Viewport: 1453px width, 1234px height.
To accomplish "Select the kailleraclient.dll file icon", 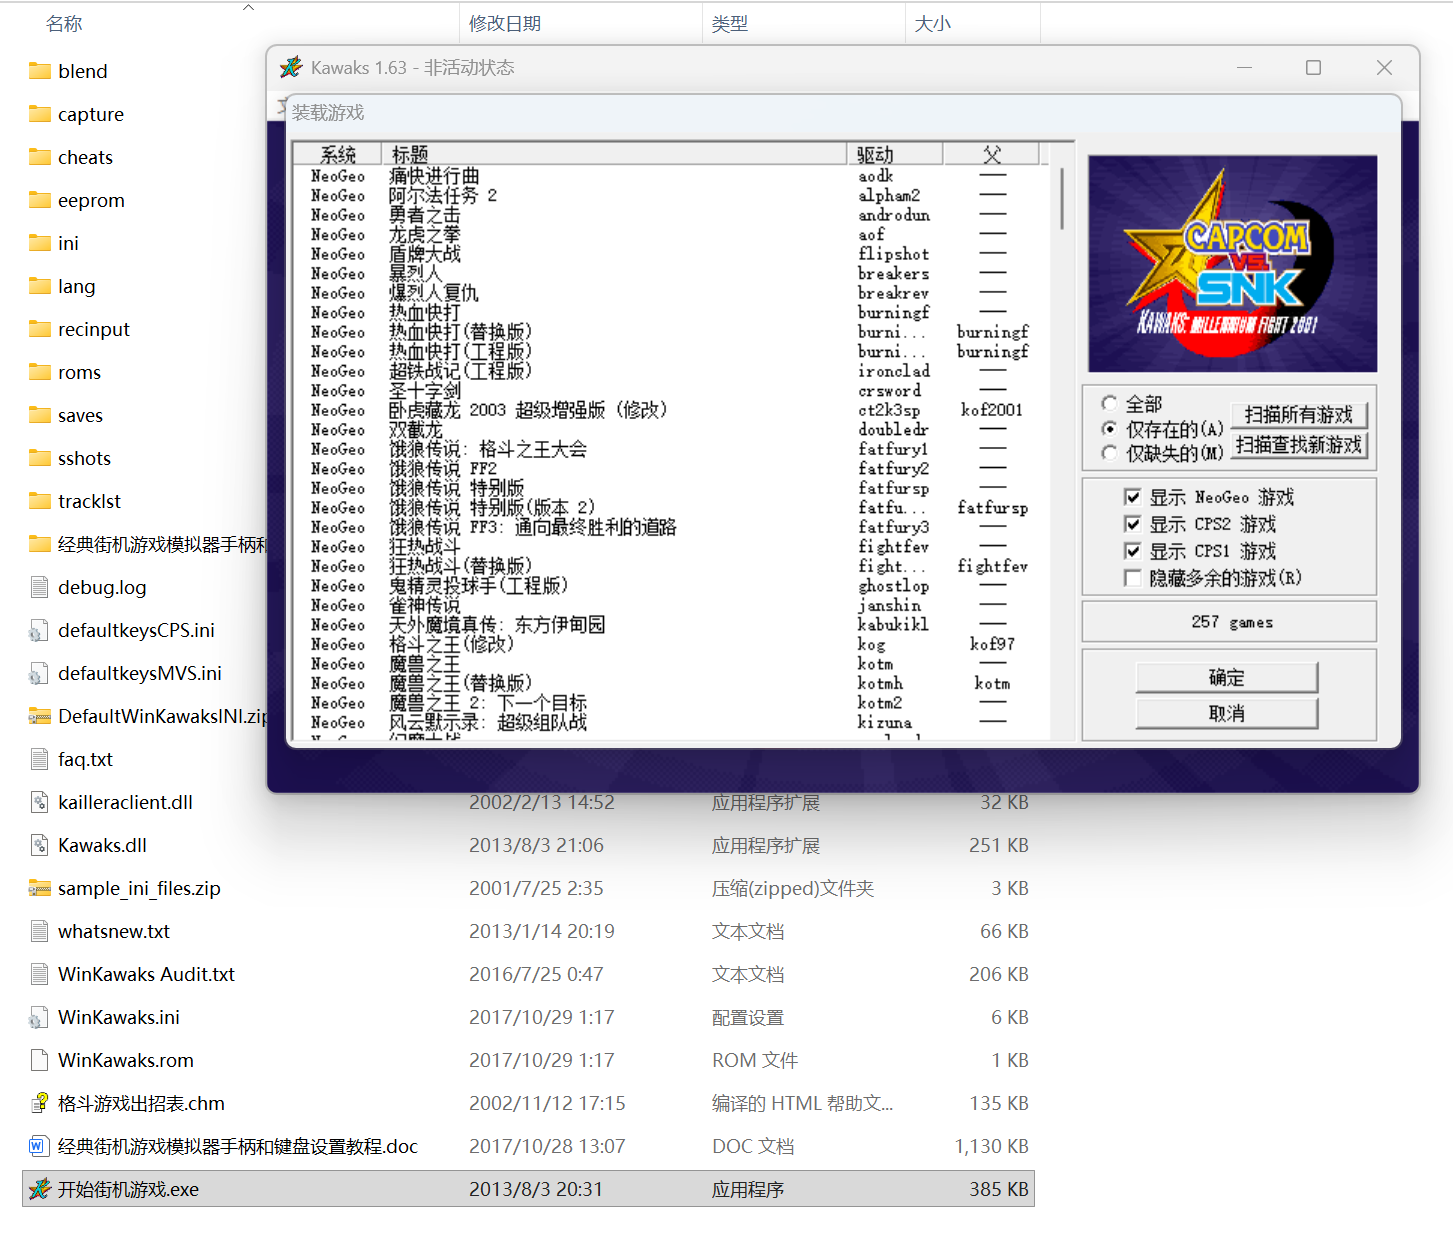I will tap(40, 802).
